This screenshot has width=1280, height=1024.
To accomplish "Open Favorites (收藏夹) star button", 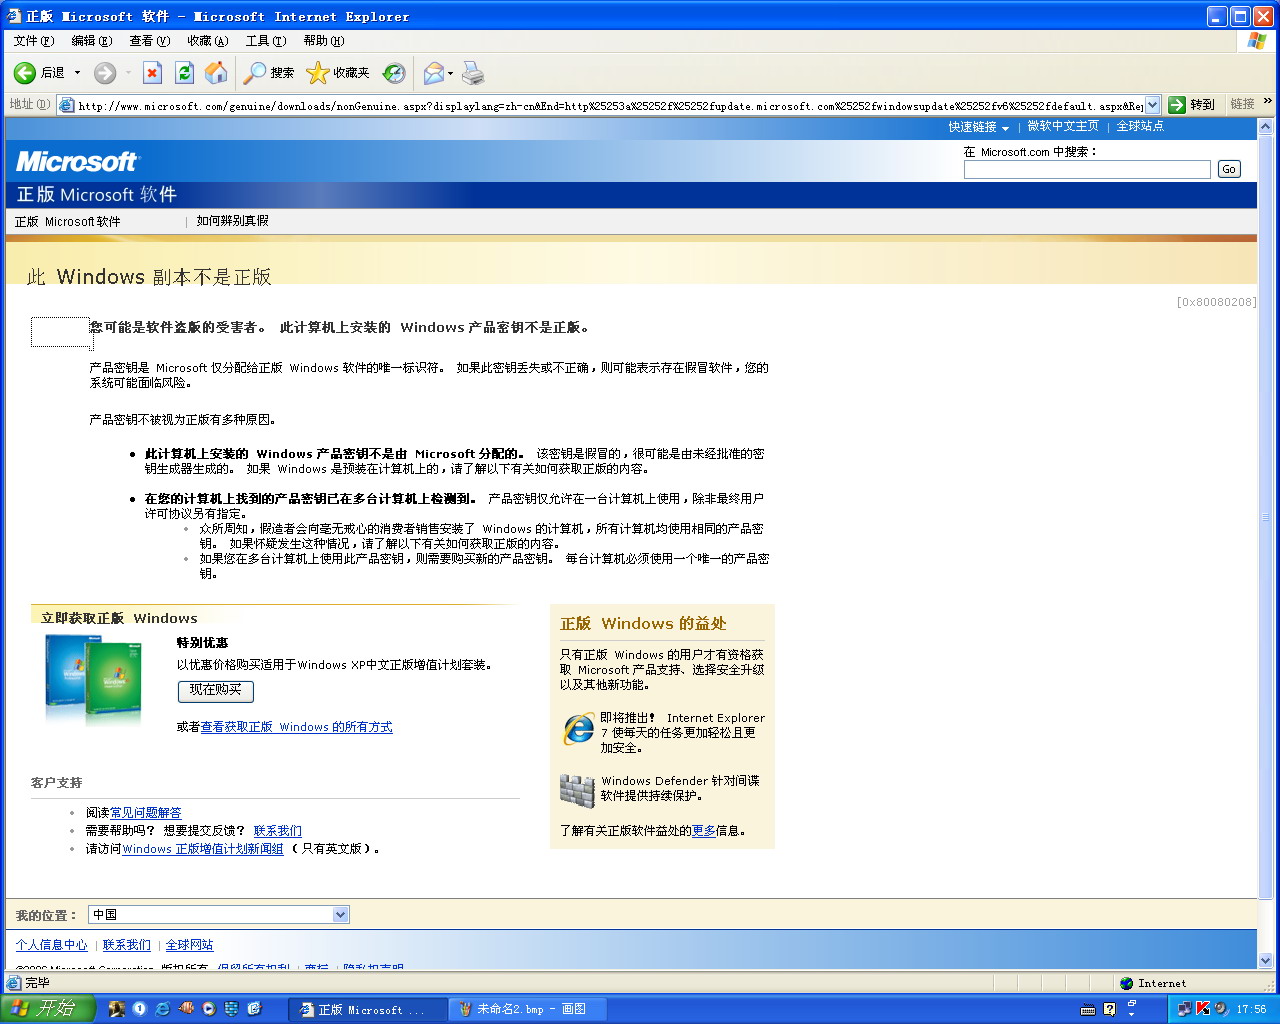I will 338,73.
